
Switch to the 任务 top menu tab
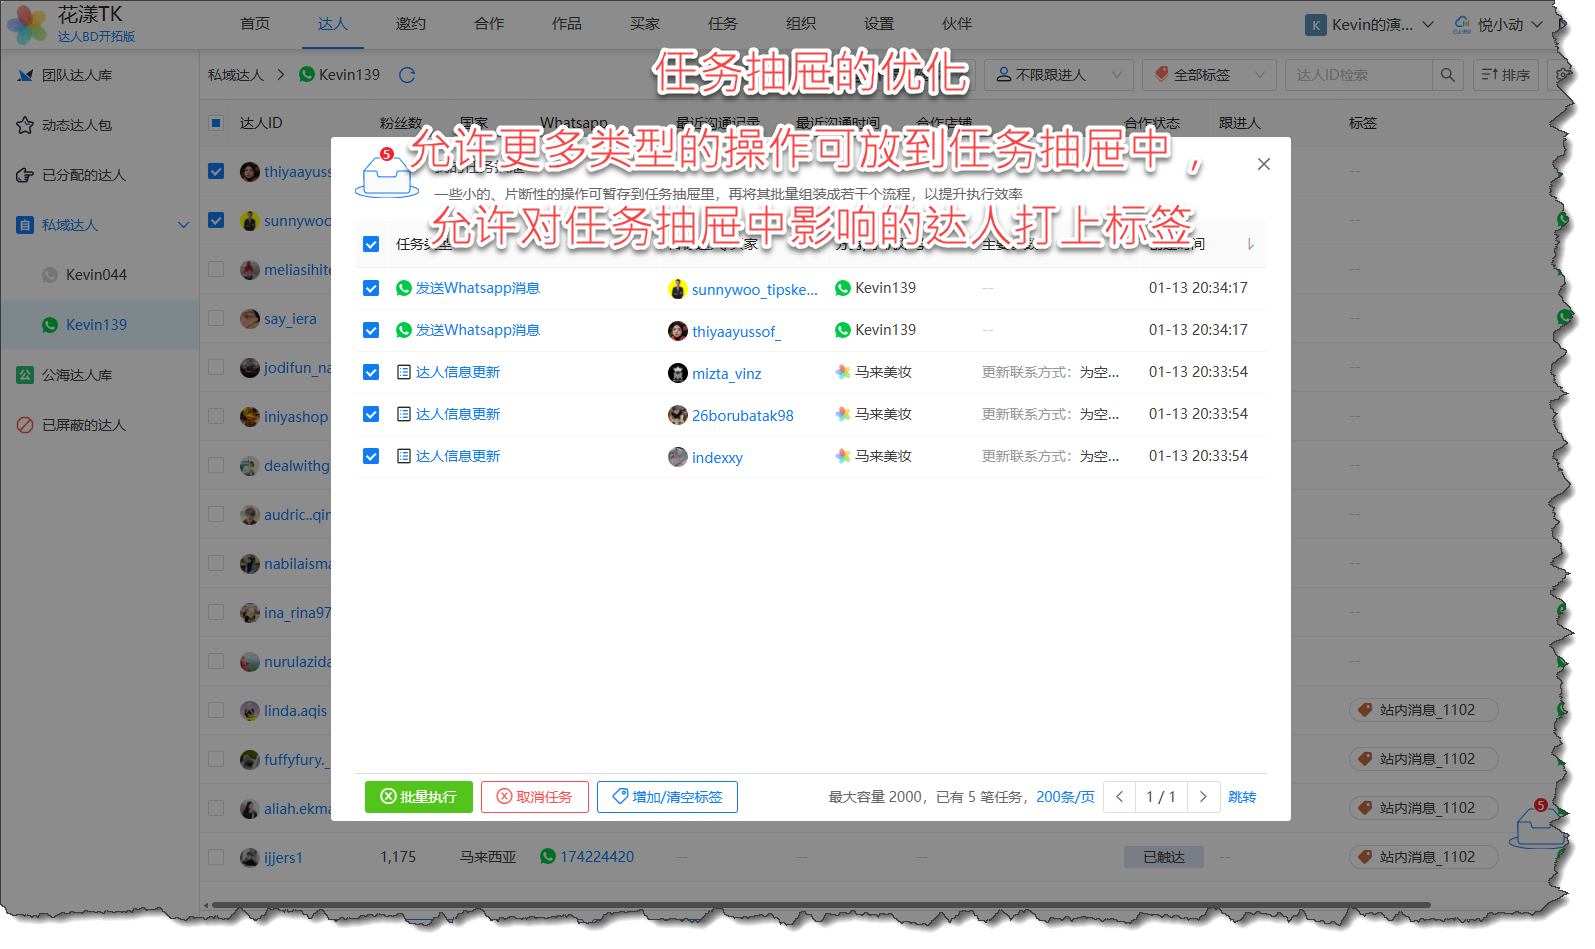click(722, 24)
